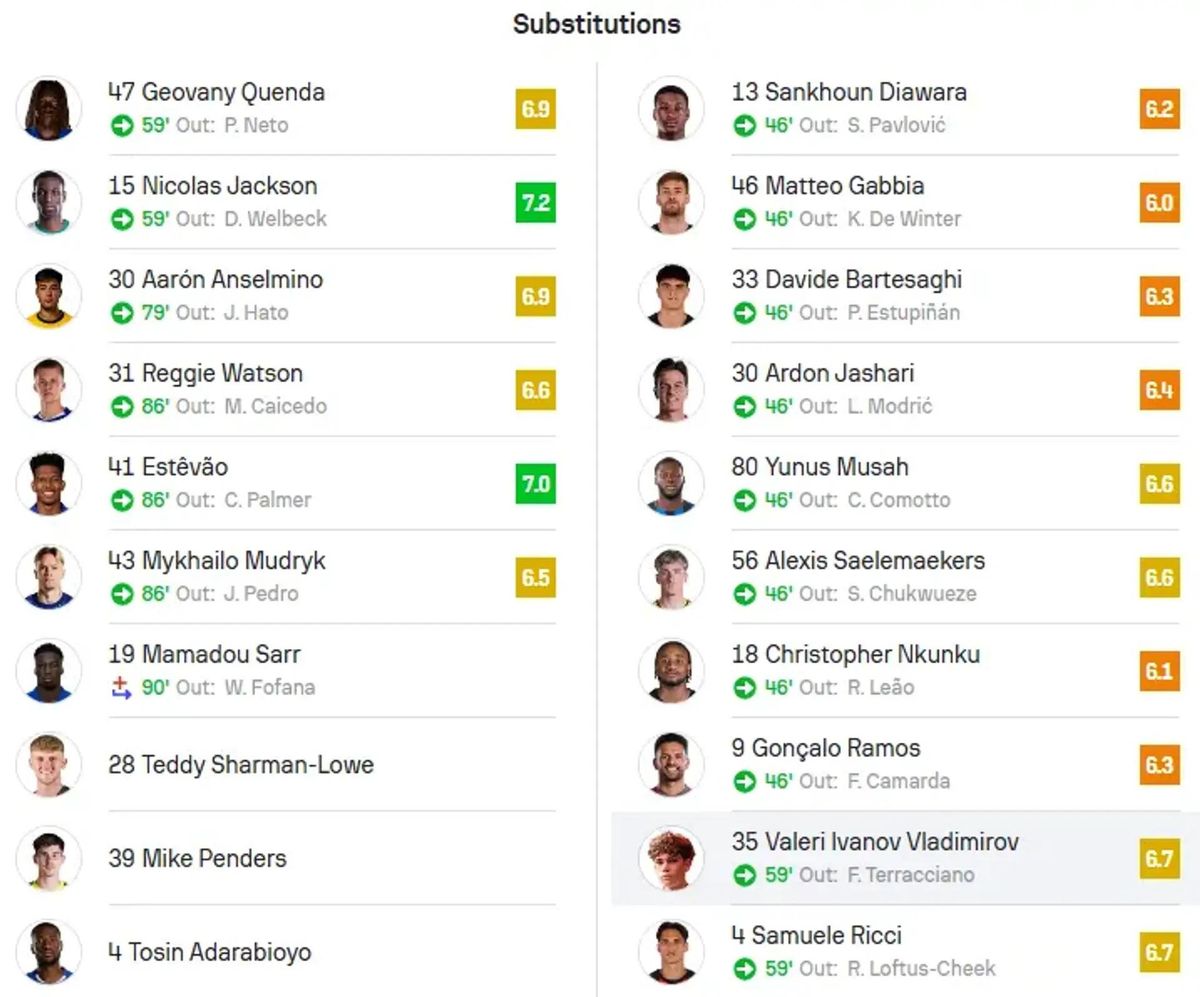
Task: Select Mike Penders in the substitutes list
Action: pyautogui.click(x=285, y=858)
